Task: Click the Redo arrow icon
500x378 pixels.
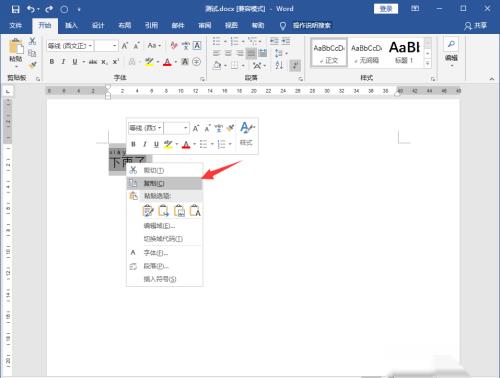Action: (x=49, y=9)
